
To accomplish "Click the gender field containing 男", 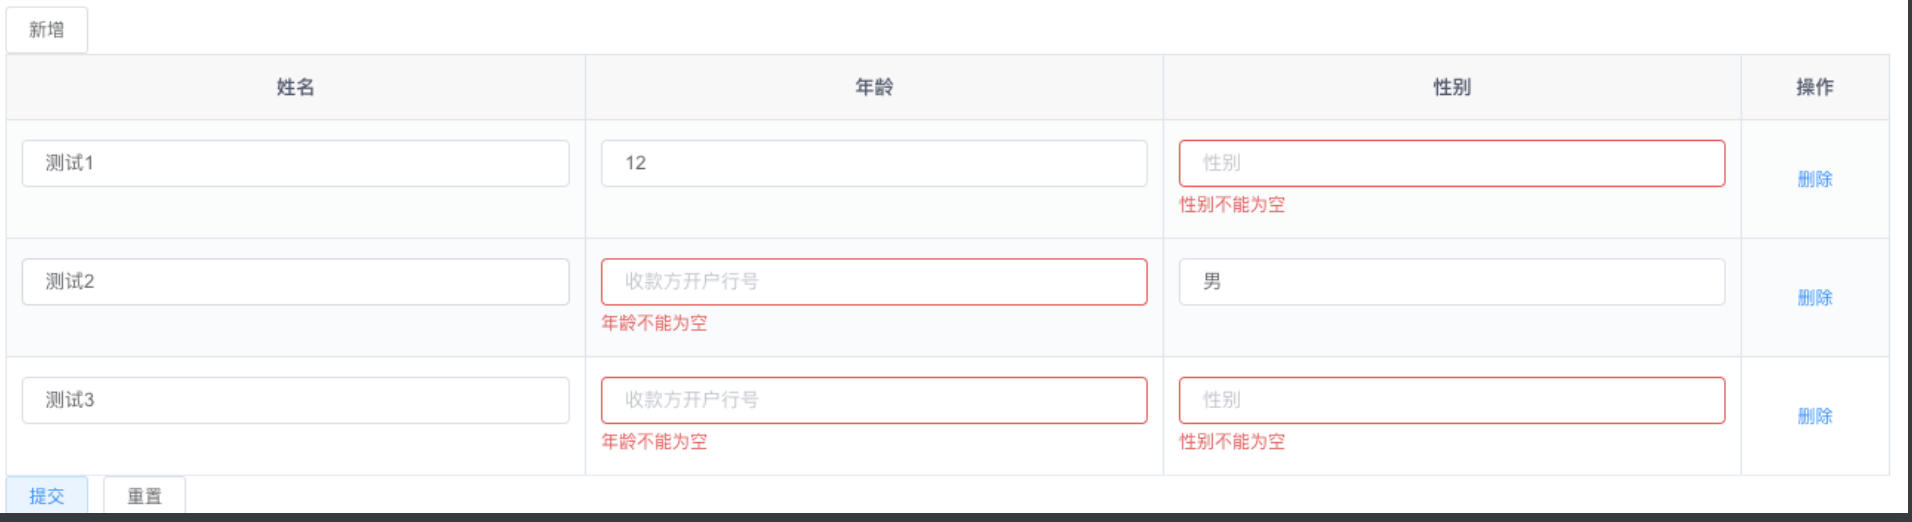I will click(x=1451, y=282).
